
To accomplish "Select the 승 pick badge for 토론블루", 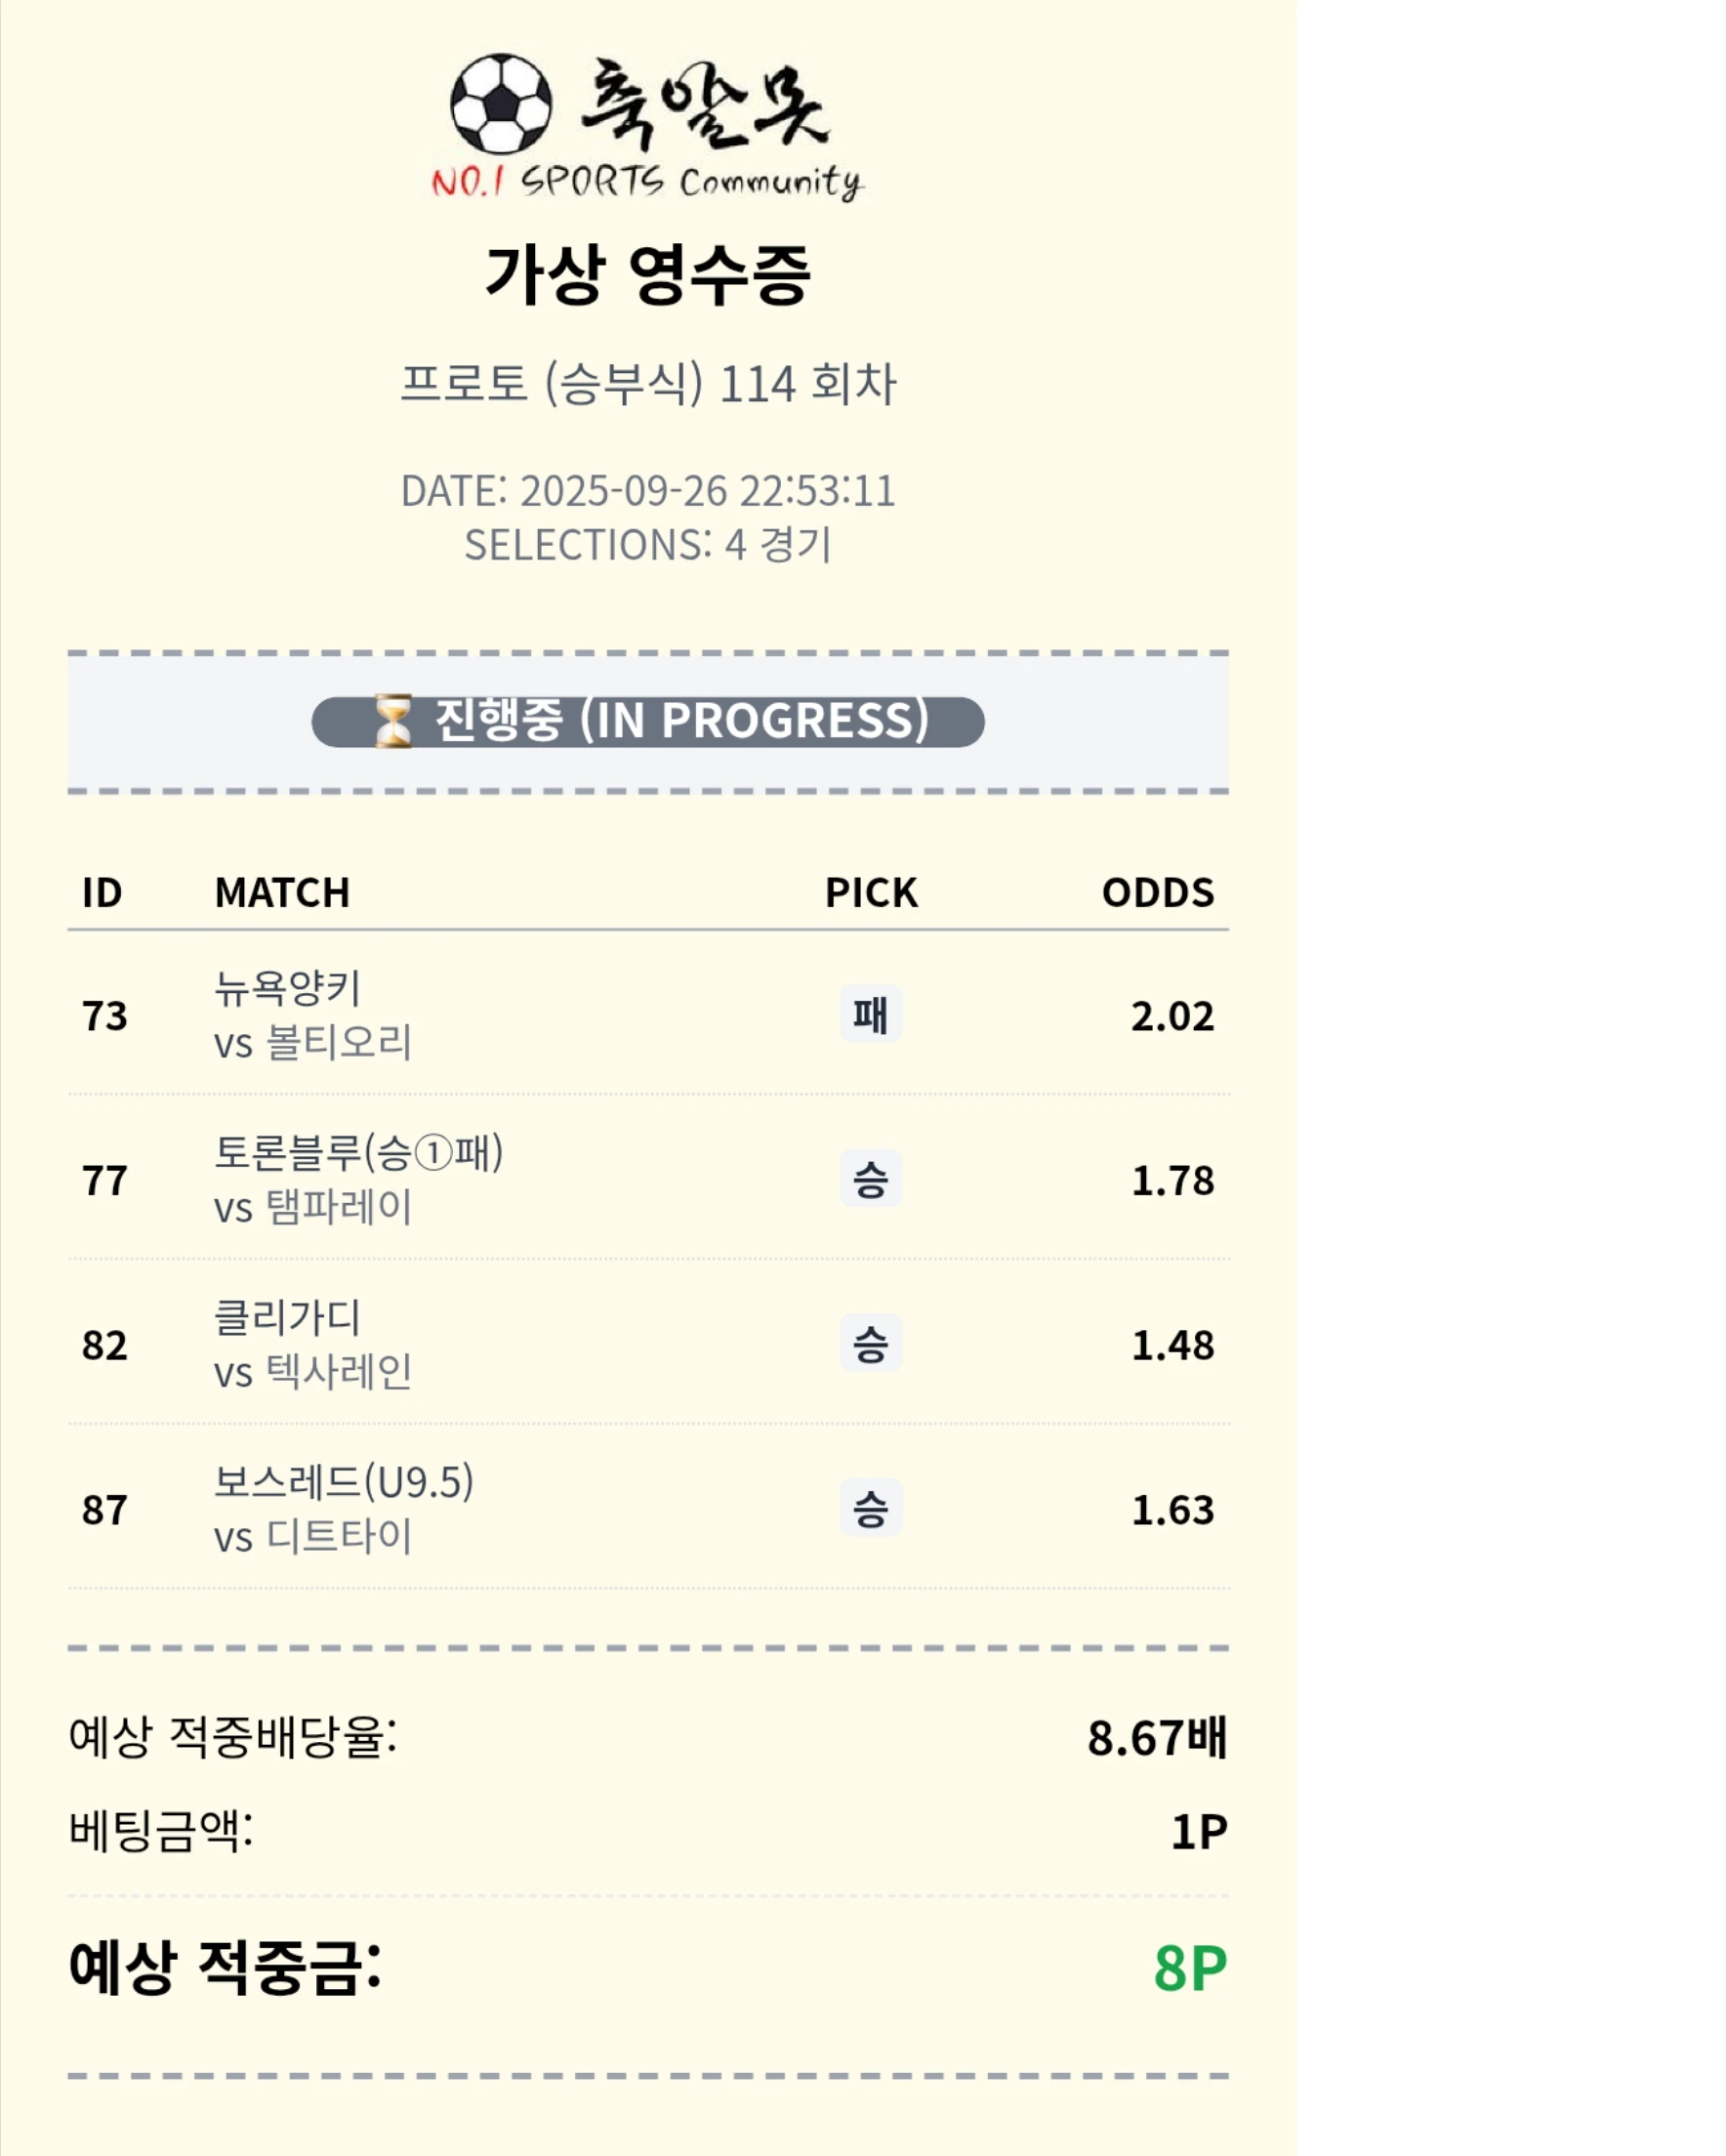I will (870, 1179).
